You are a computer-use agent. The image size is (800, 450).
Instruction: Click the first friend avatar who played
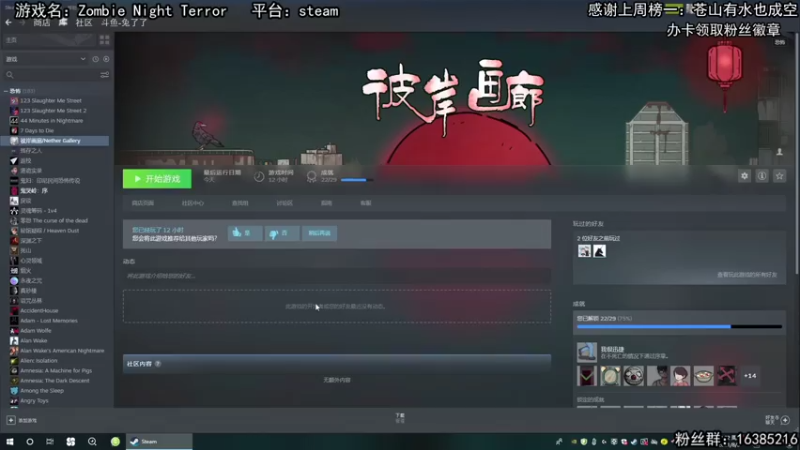(584, 251)
